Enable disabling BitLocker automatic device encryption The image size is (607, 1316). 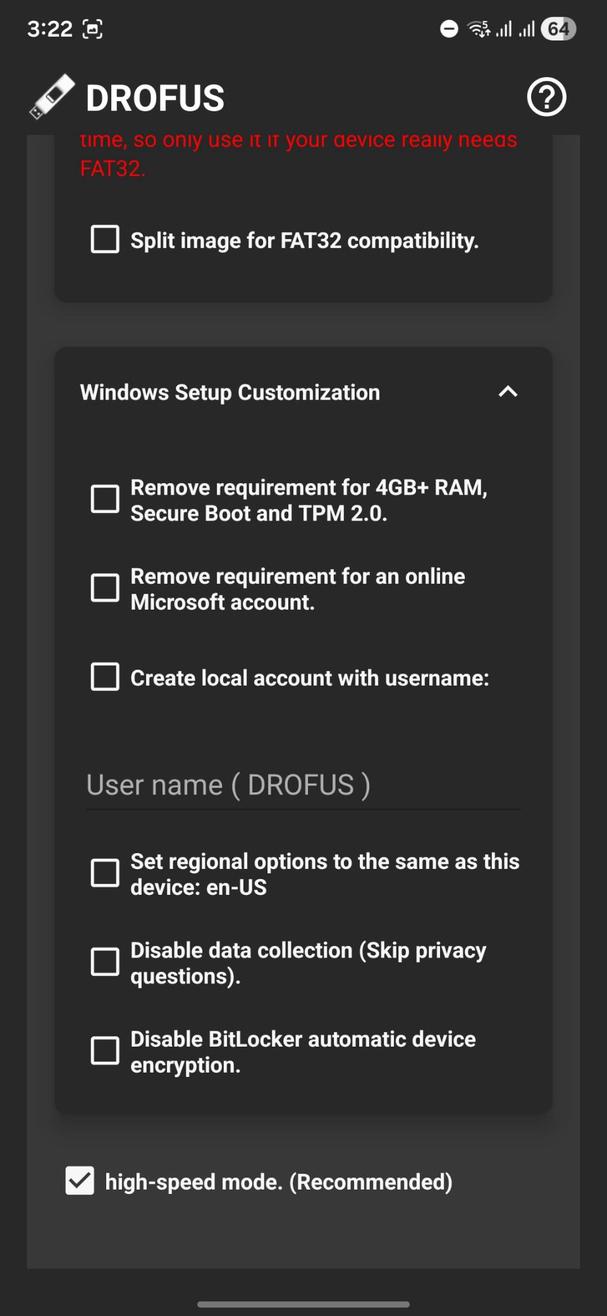tap(104, 1050)
